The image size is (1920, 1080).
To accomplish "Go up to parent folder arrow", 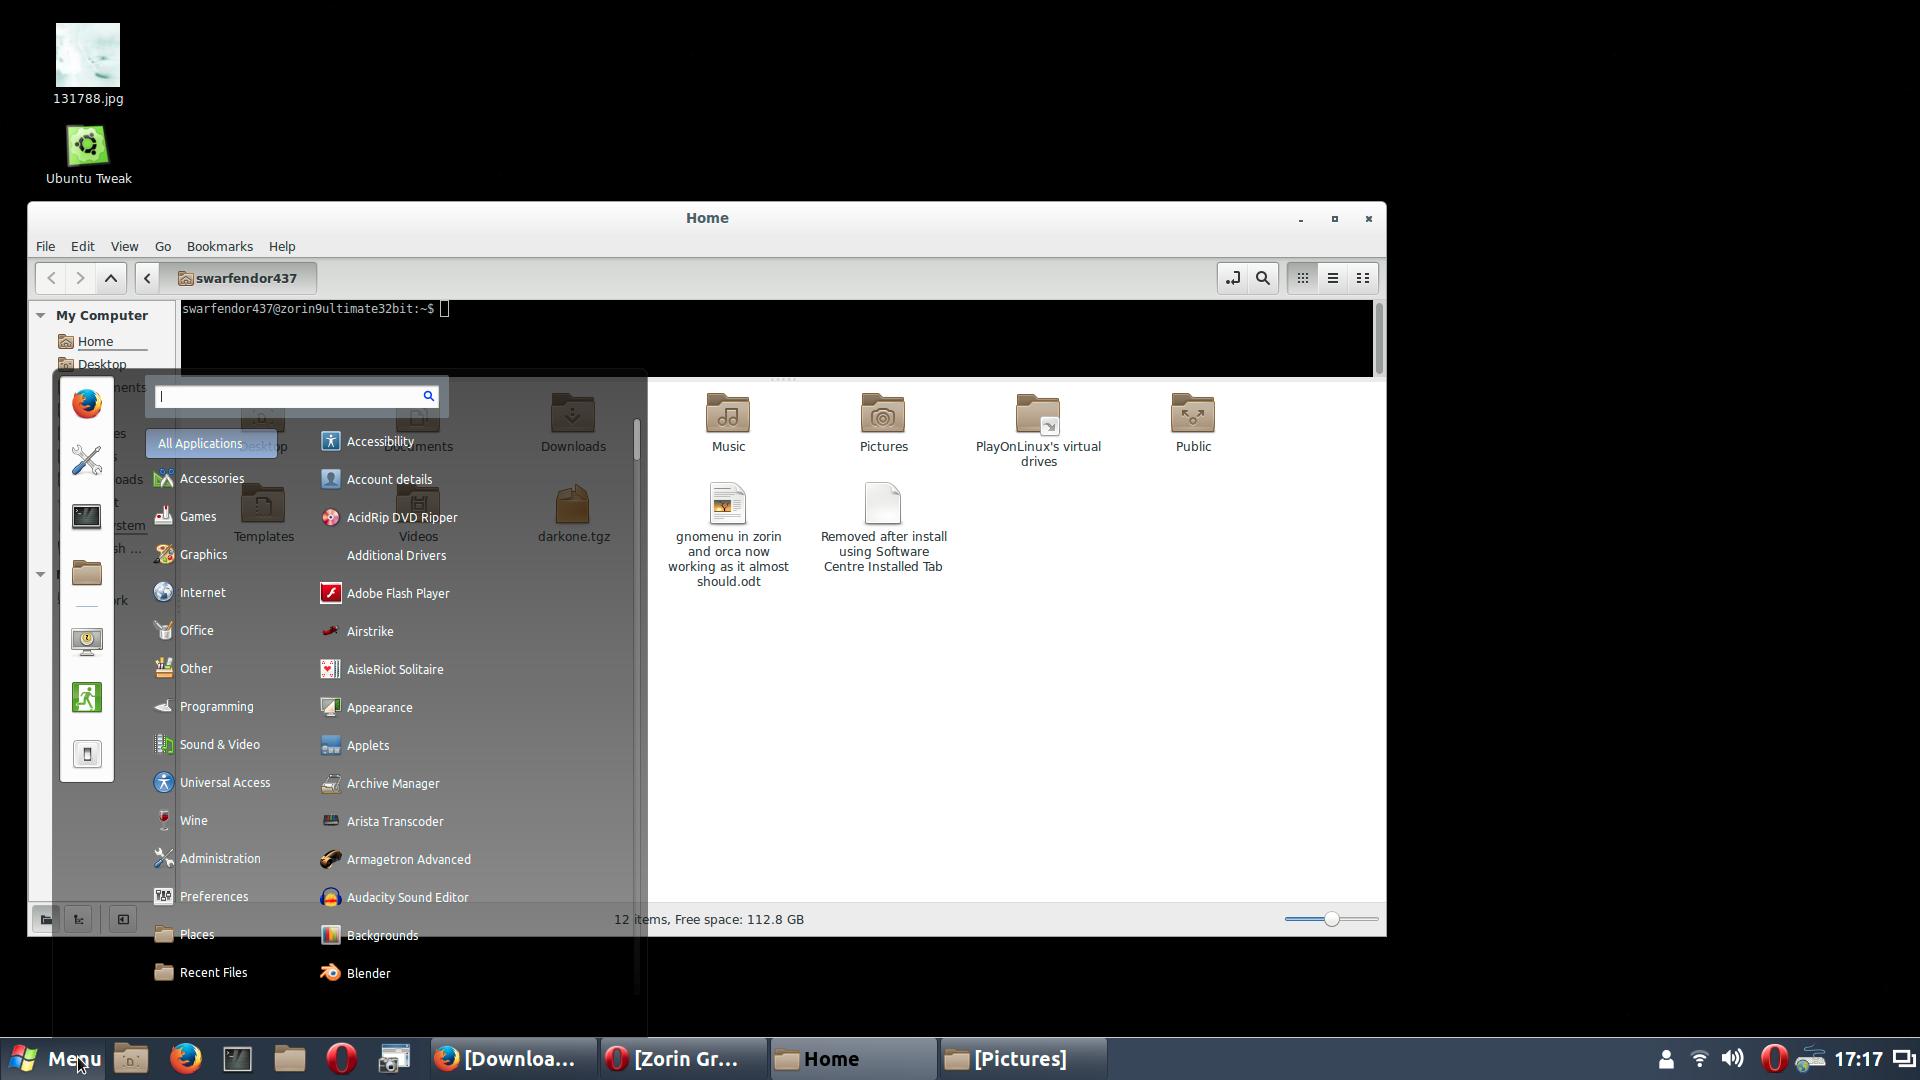I will (111, 278).
